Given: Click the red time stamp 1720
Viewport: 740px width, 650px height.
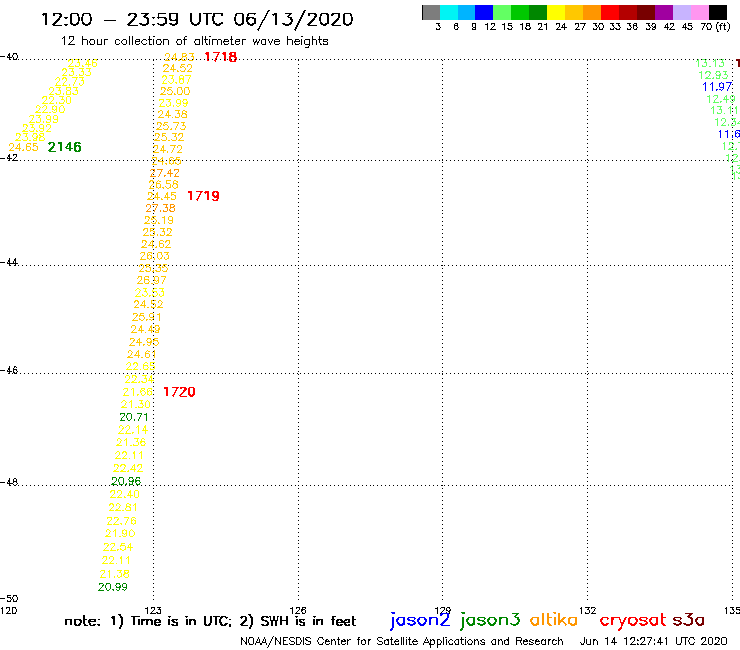Looking at the screenshot, I should (179, 392).
